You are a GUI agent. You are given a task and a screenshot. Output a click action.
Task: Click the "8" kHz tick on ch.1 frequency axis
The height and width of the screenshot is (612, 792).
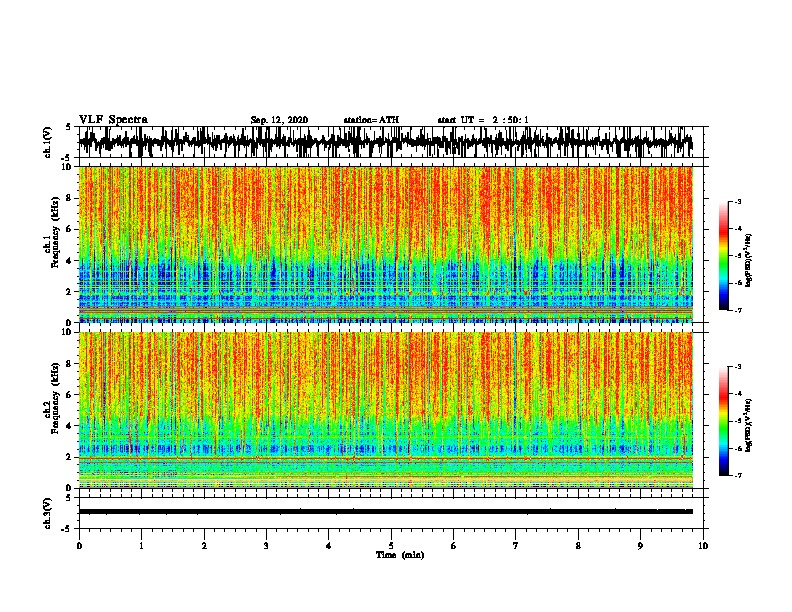(70, 198)
